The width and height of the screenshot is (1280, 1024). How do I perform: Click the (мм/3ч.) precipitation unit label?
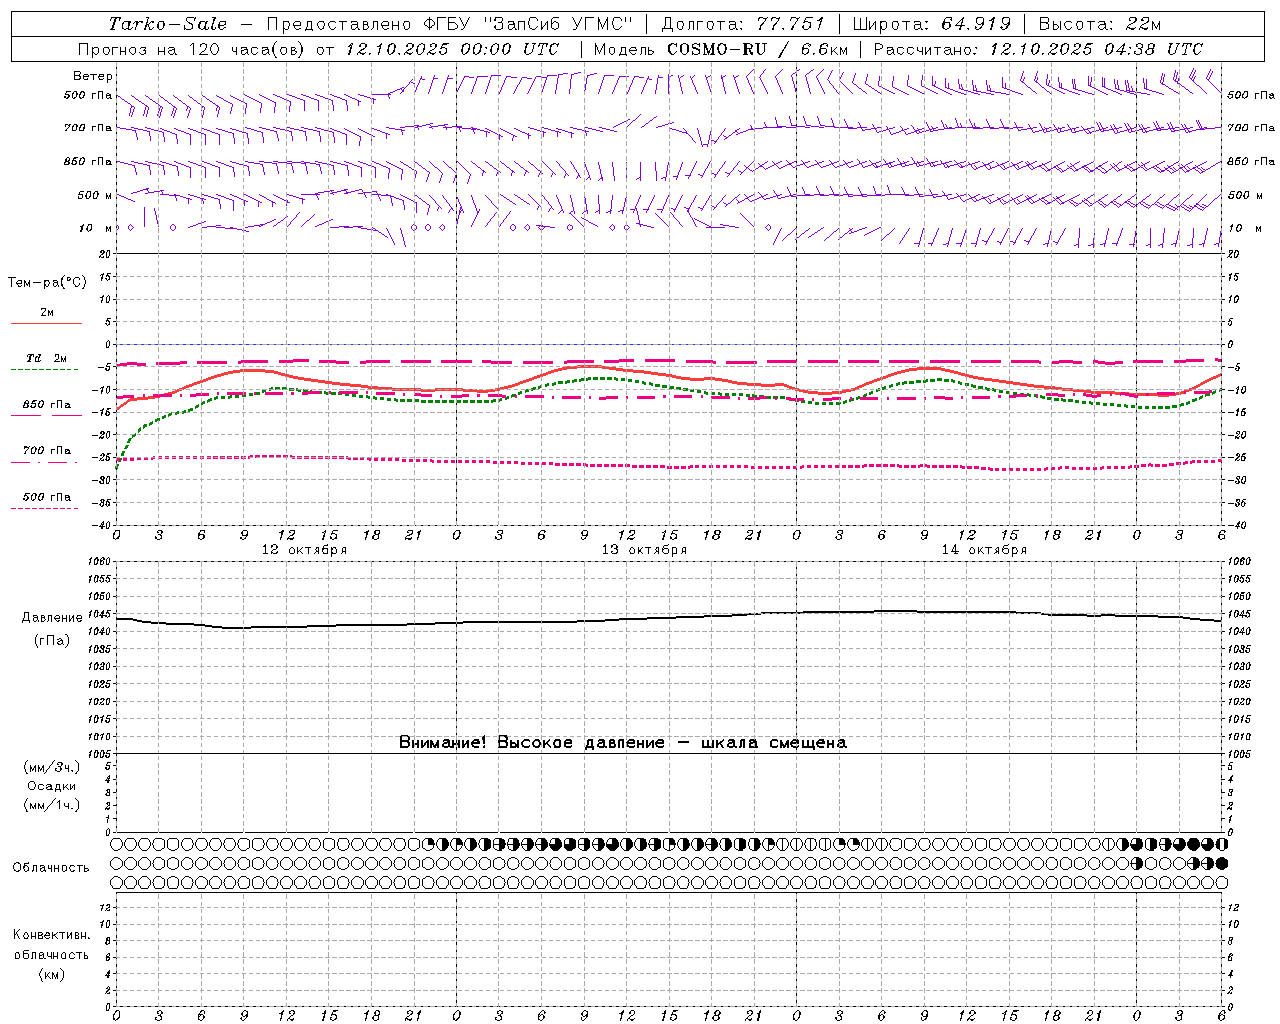52,767
